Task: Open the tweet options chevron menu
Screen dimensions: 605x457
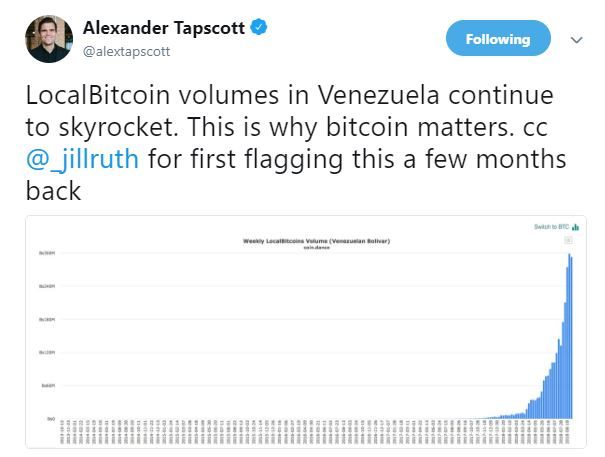Action: (576, 40)
